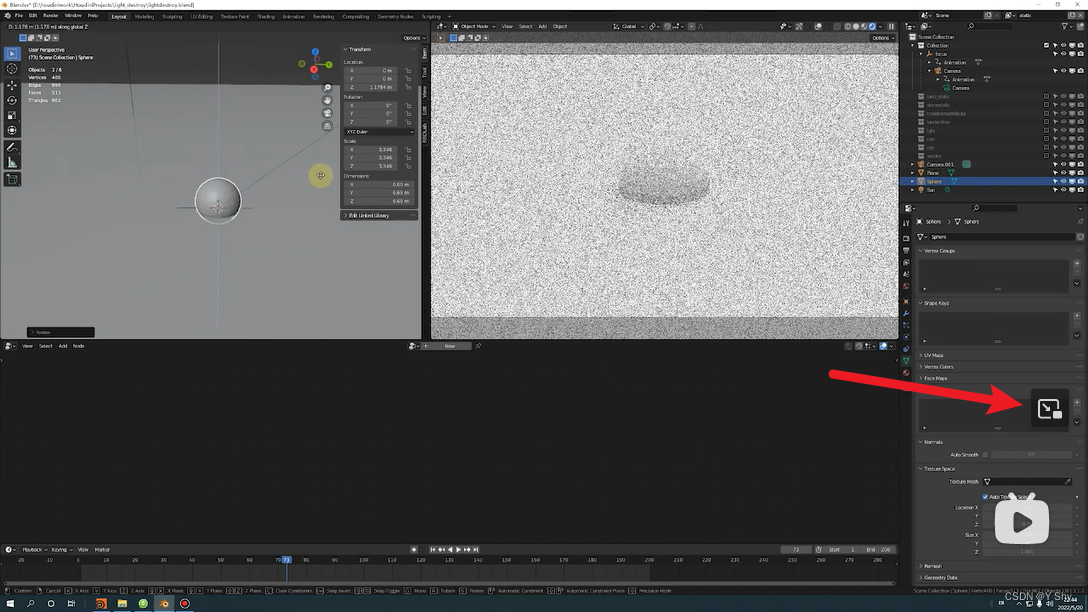Screen dimensions: 1088x612
Task: Open File Explorer from taskbar
Action: (122, 604)
